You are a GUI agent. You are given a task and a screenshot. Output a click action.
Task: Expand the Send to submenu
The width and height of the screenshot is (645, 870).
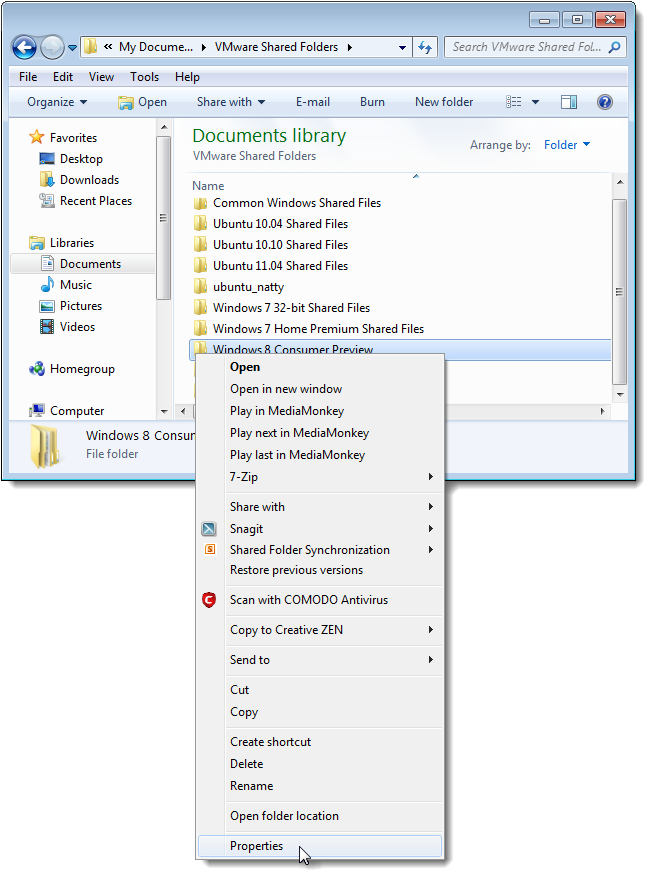tap(320, 660)
